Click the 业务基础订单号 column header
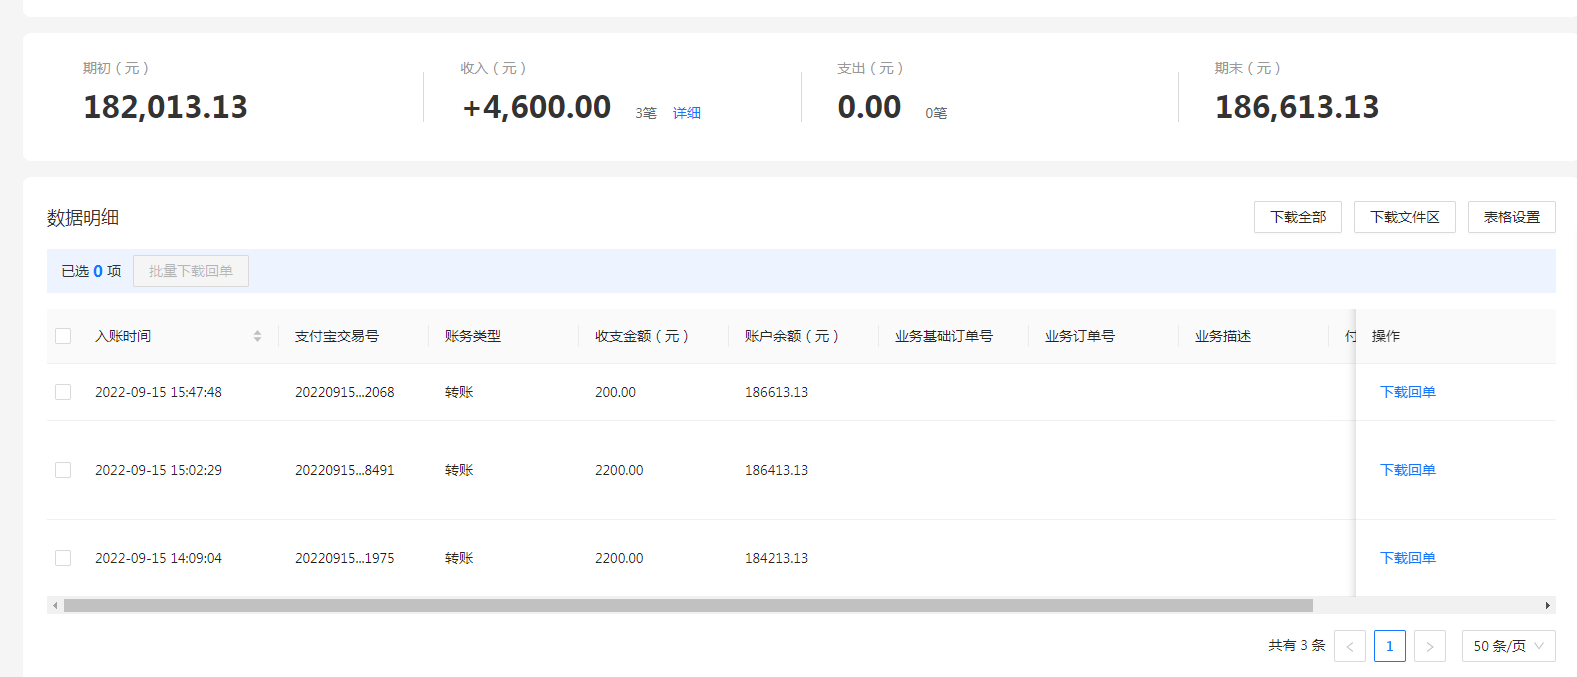Image resolution: width=1577 pixels, height=677 pixels. click(x=944, y=336)
